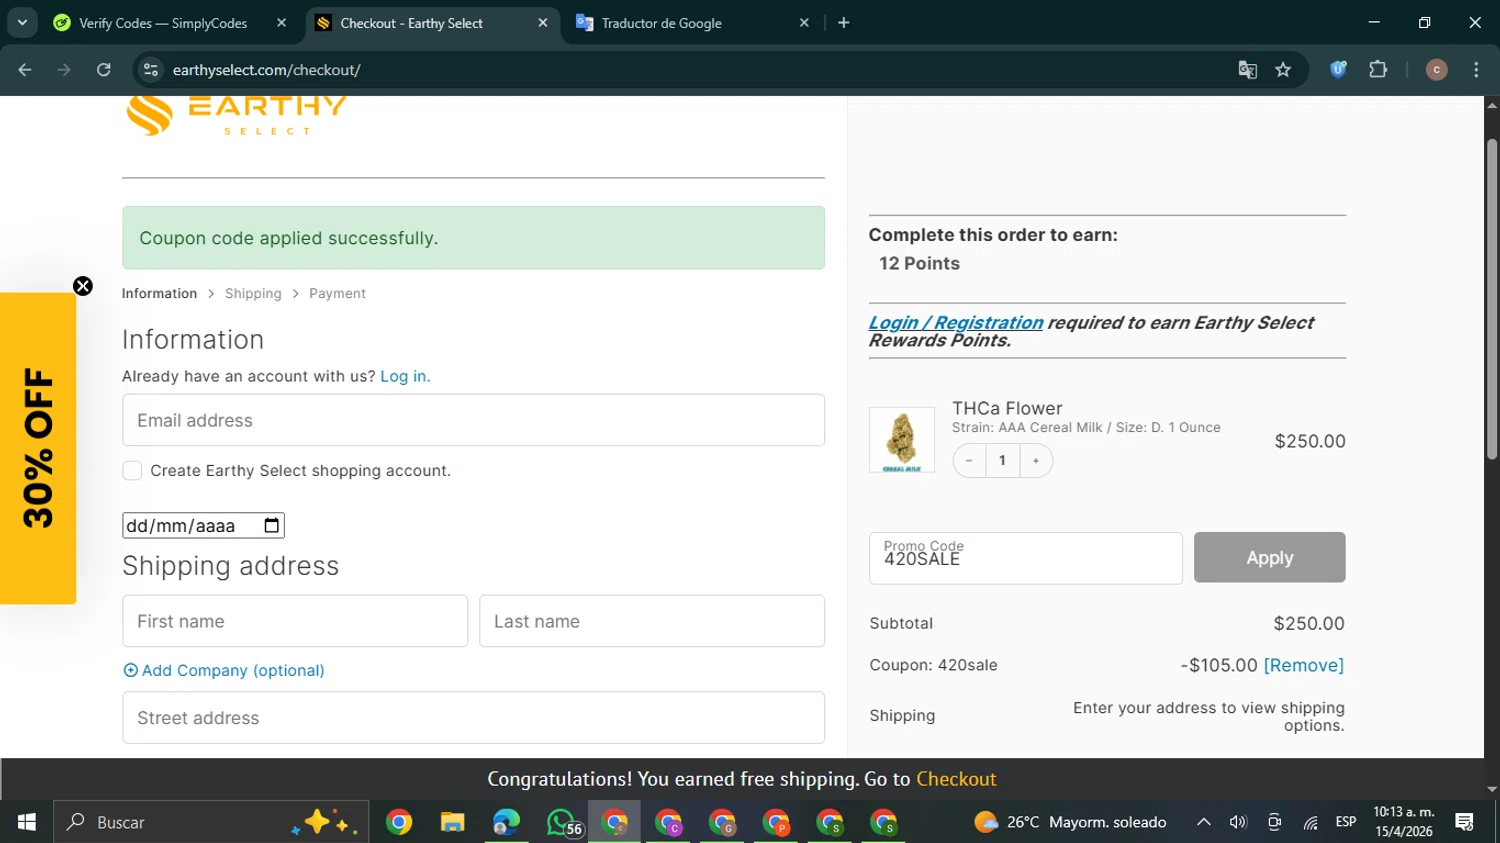Click the Street address field

[473, 718]
